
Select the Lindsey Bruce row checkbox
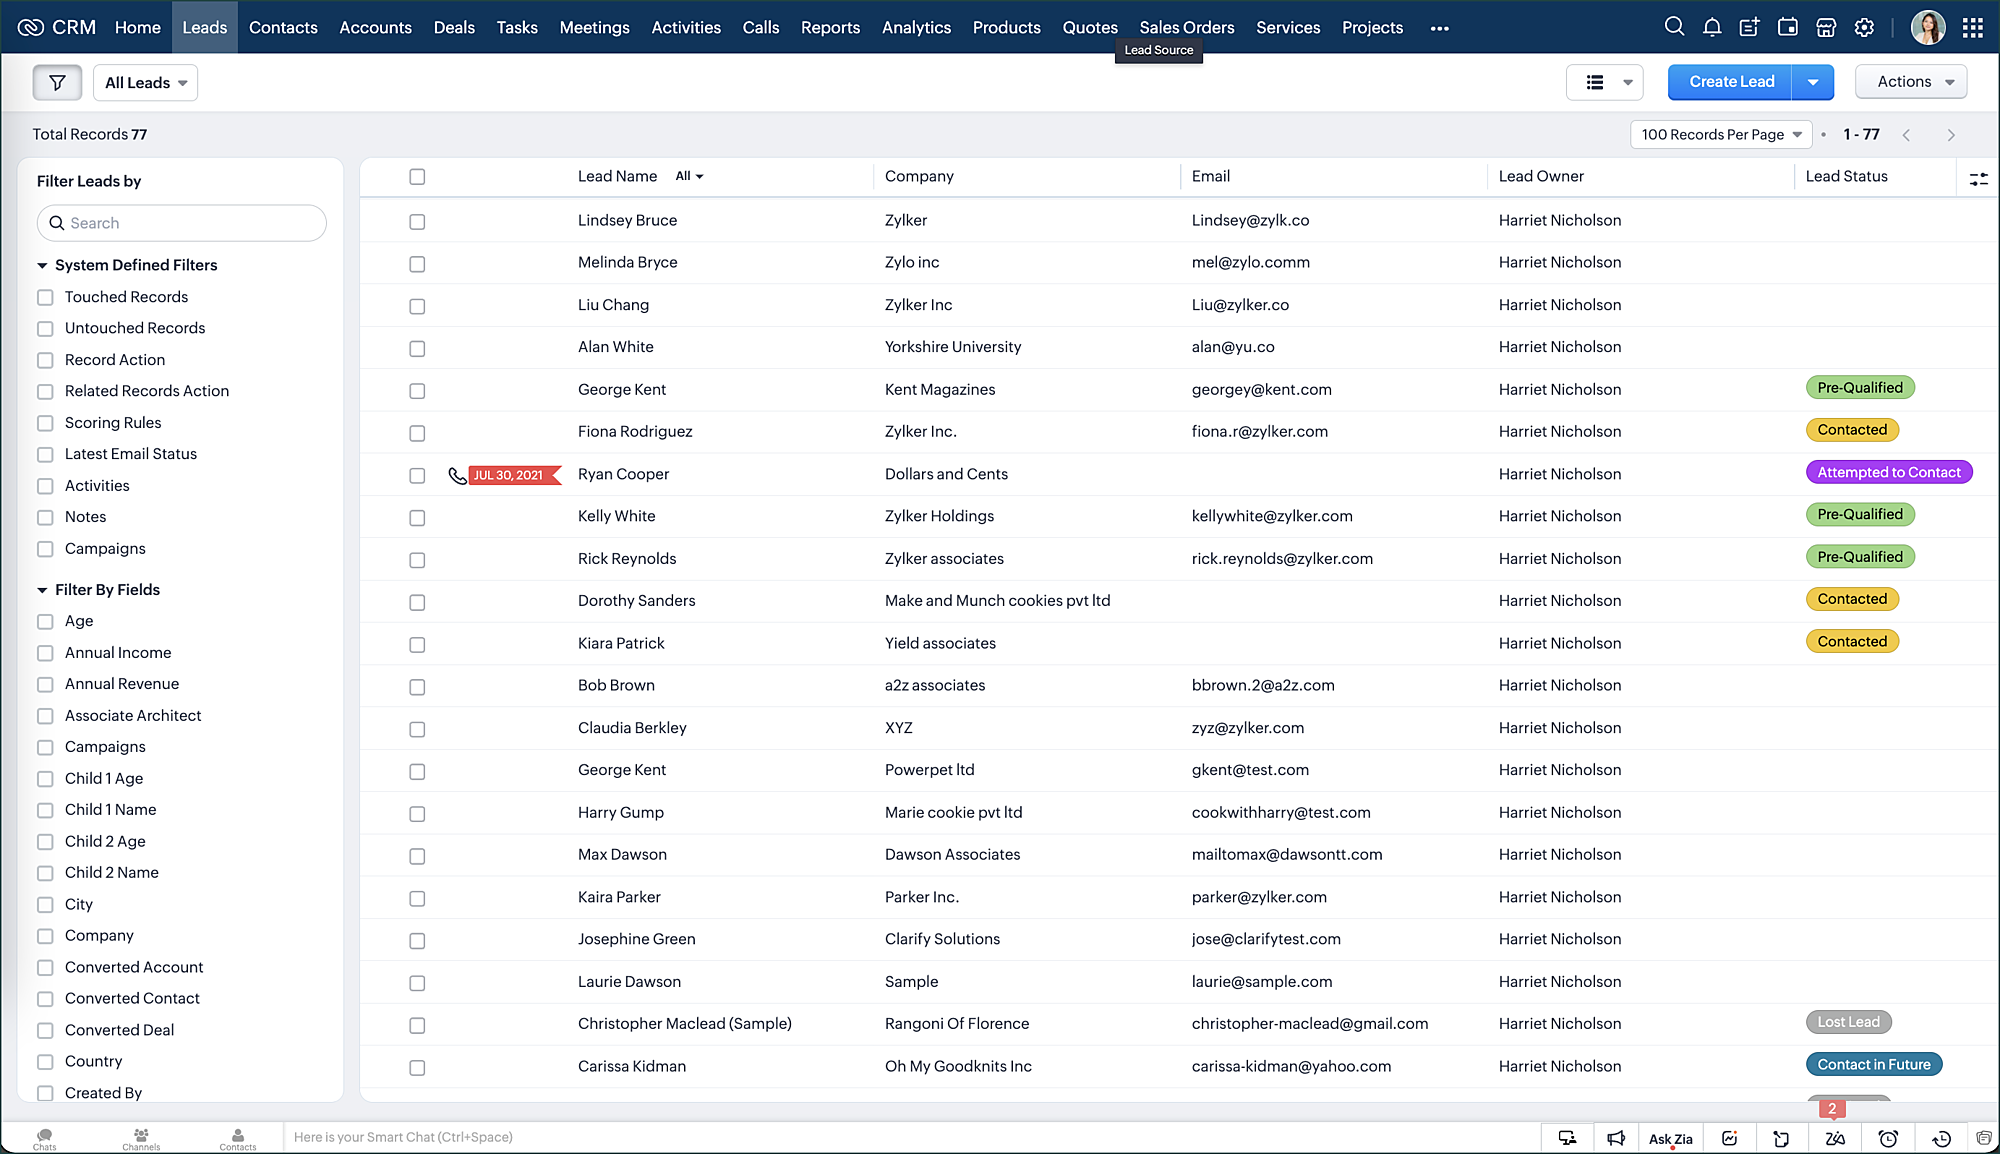(x=417, y=222)
